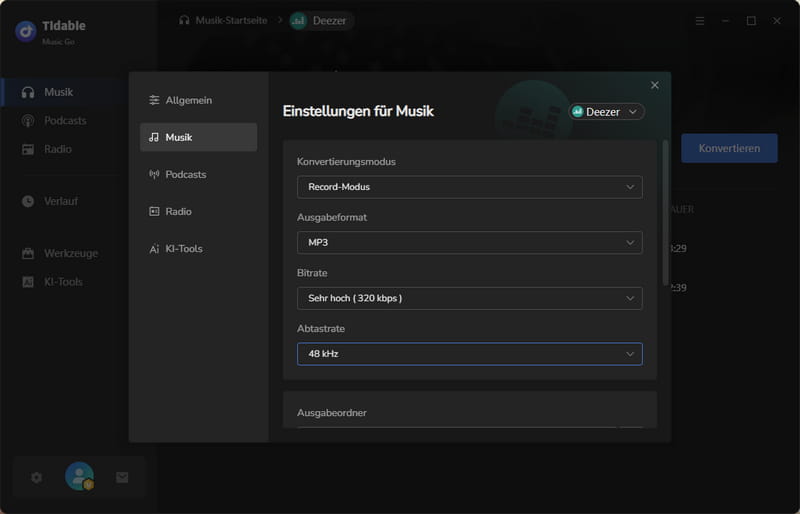The image size is (800, 514).
Task: Click the broadcast icon beside settings Podcasts
Action: click(154, 175)
